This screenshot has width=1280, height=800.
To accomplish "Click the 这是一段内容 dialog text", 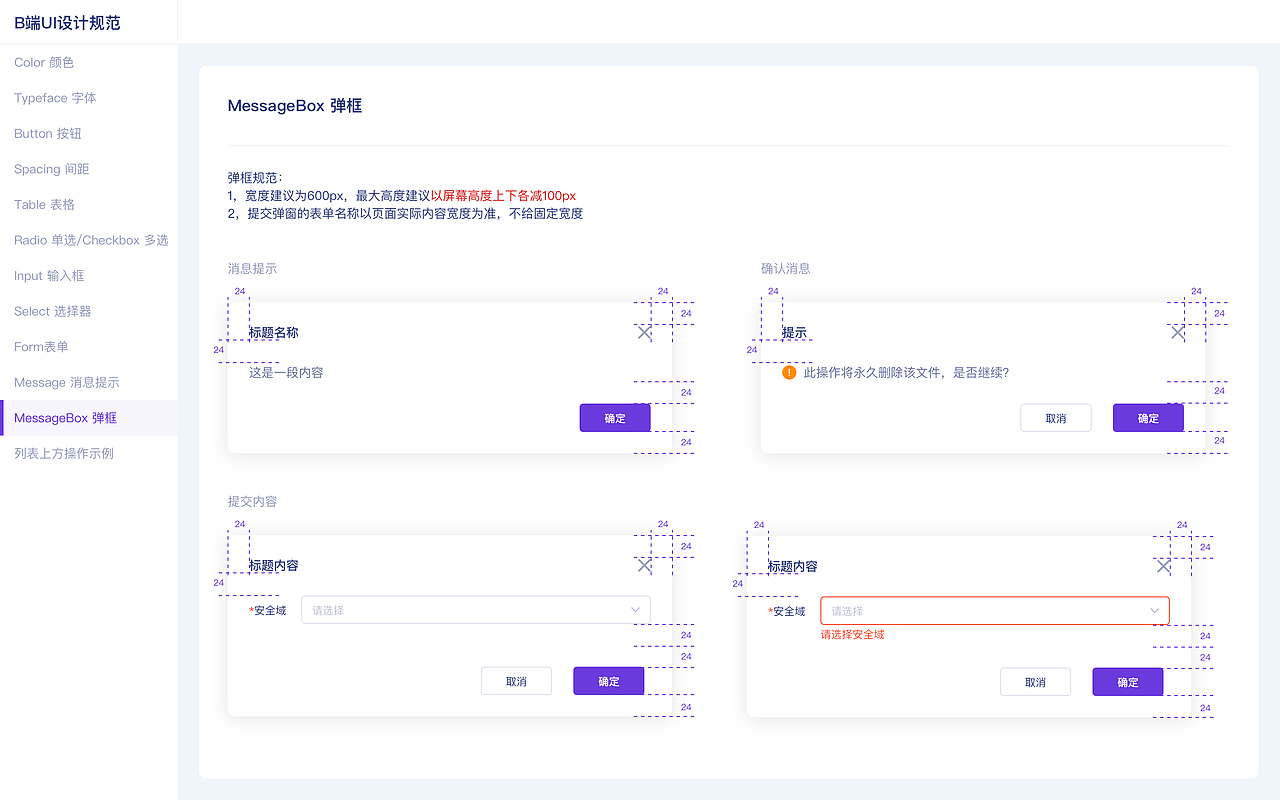I will point(286,372).
